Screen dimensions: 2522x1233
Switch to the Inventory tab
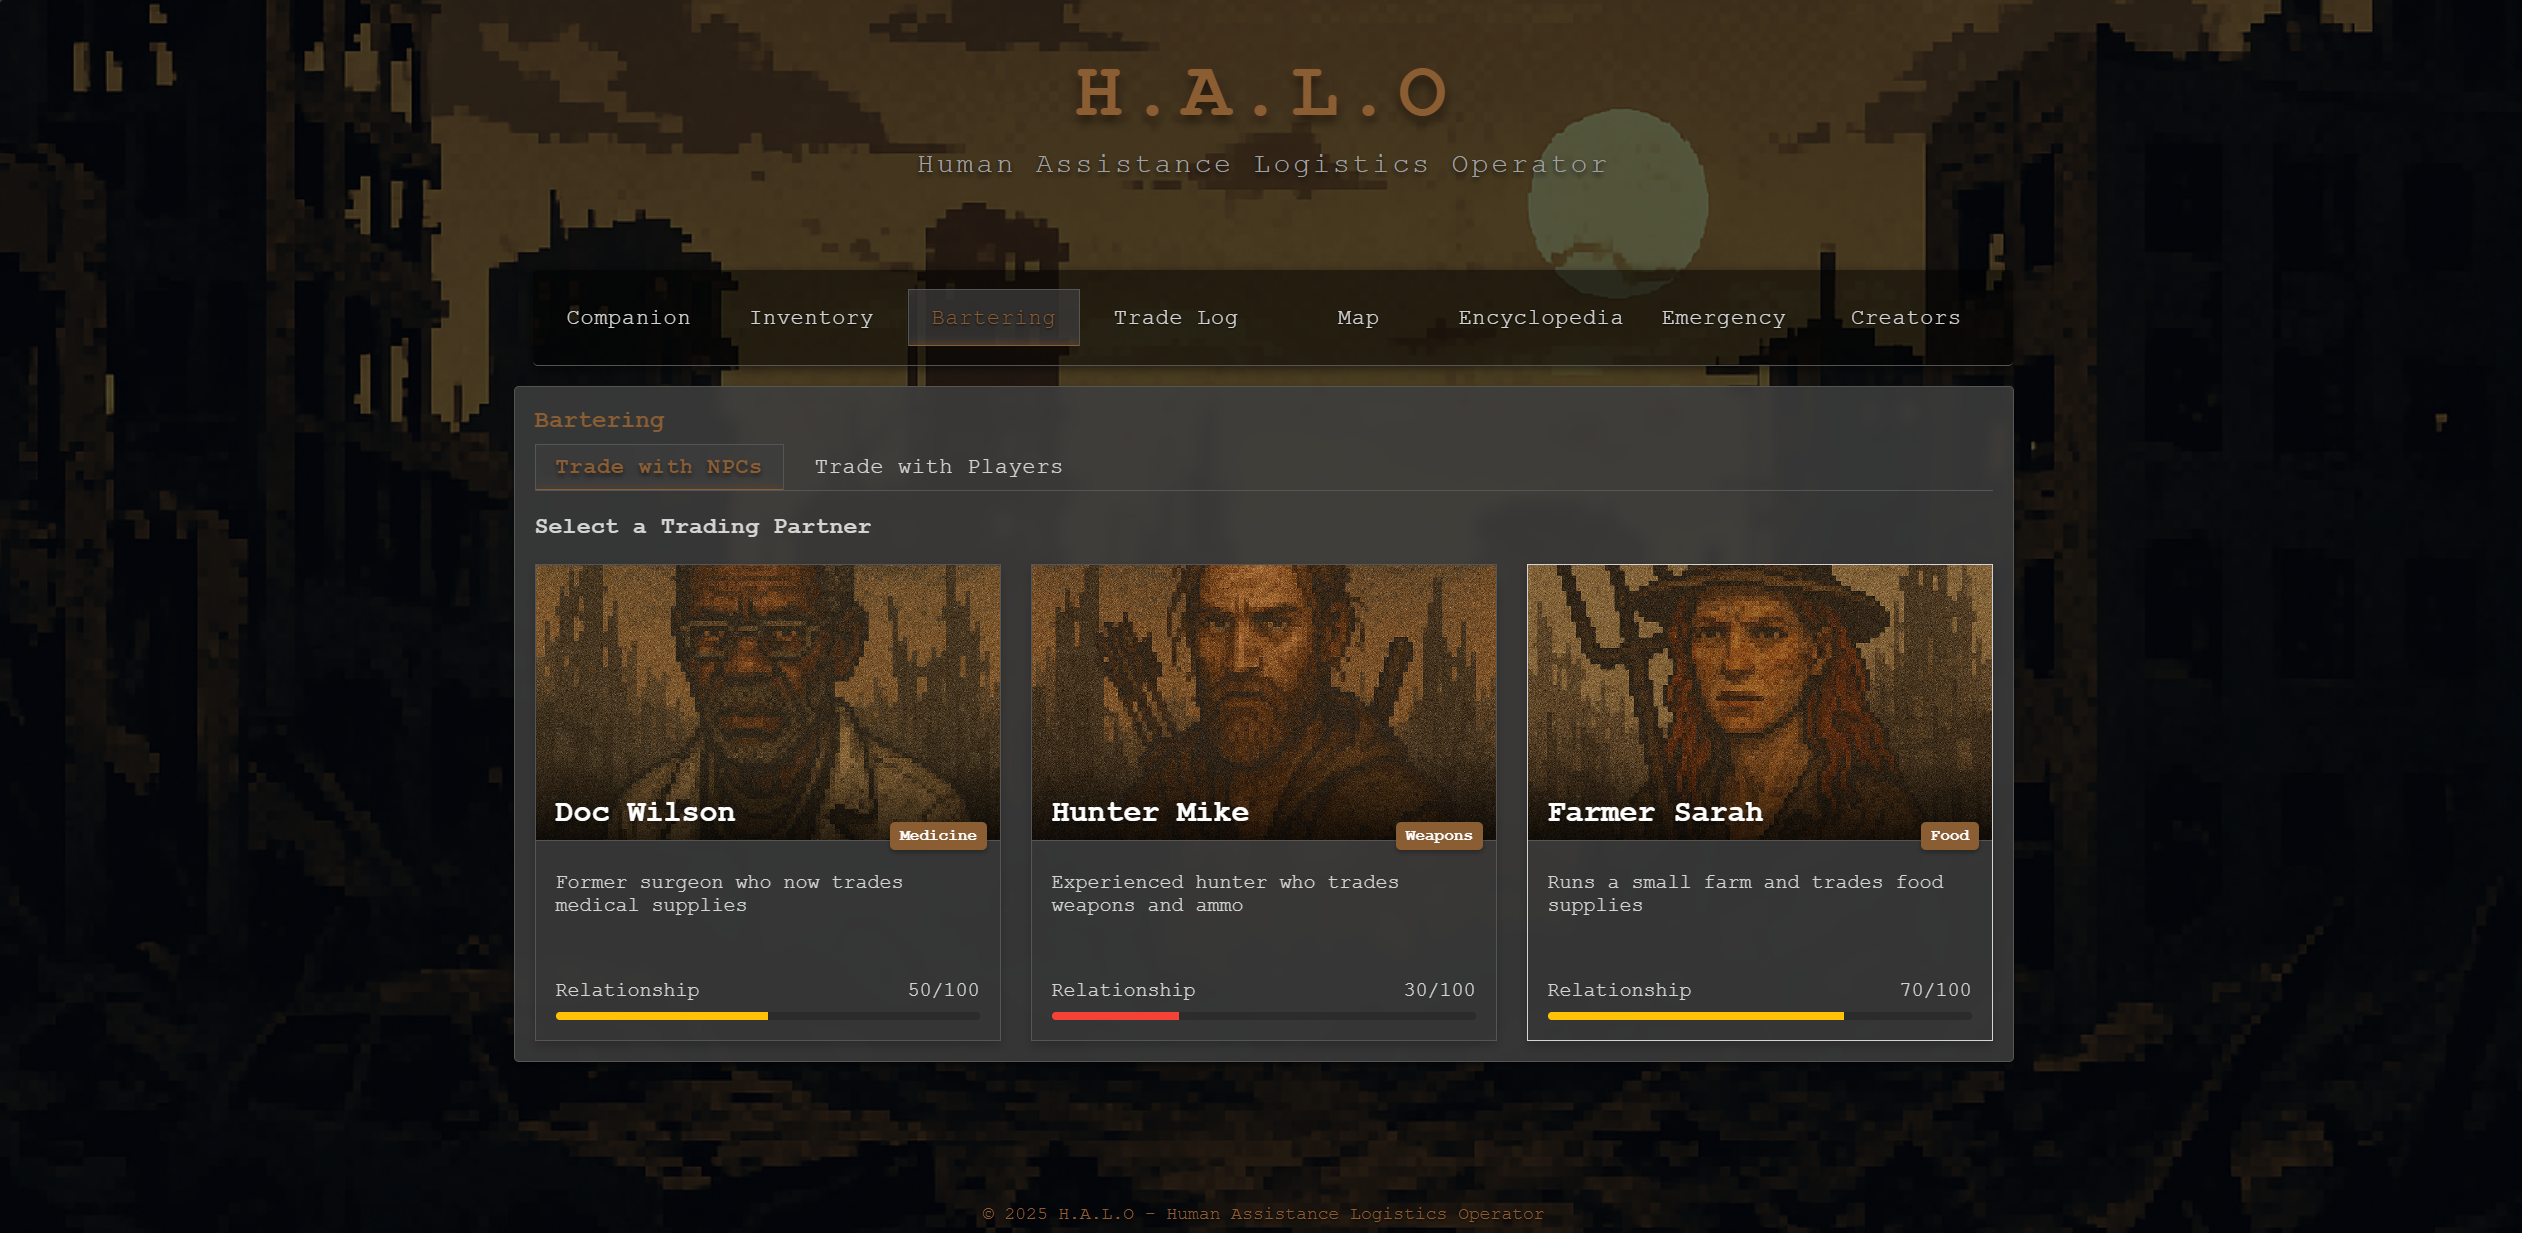[x=811, y=318]
